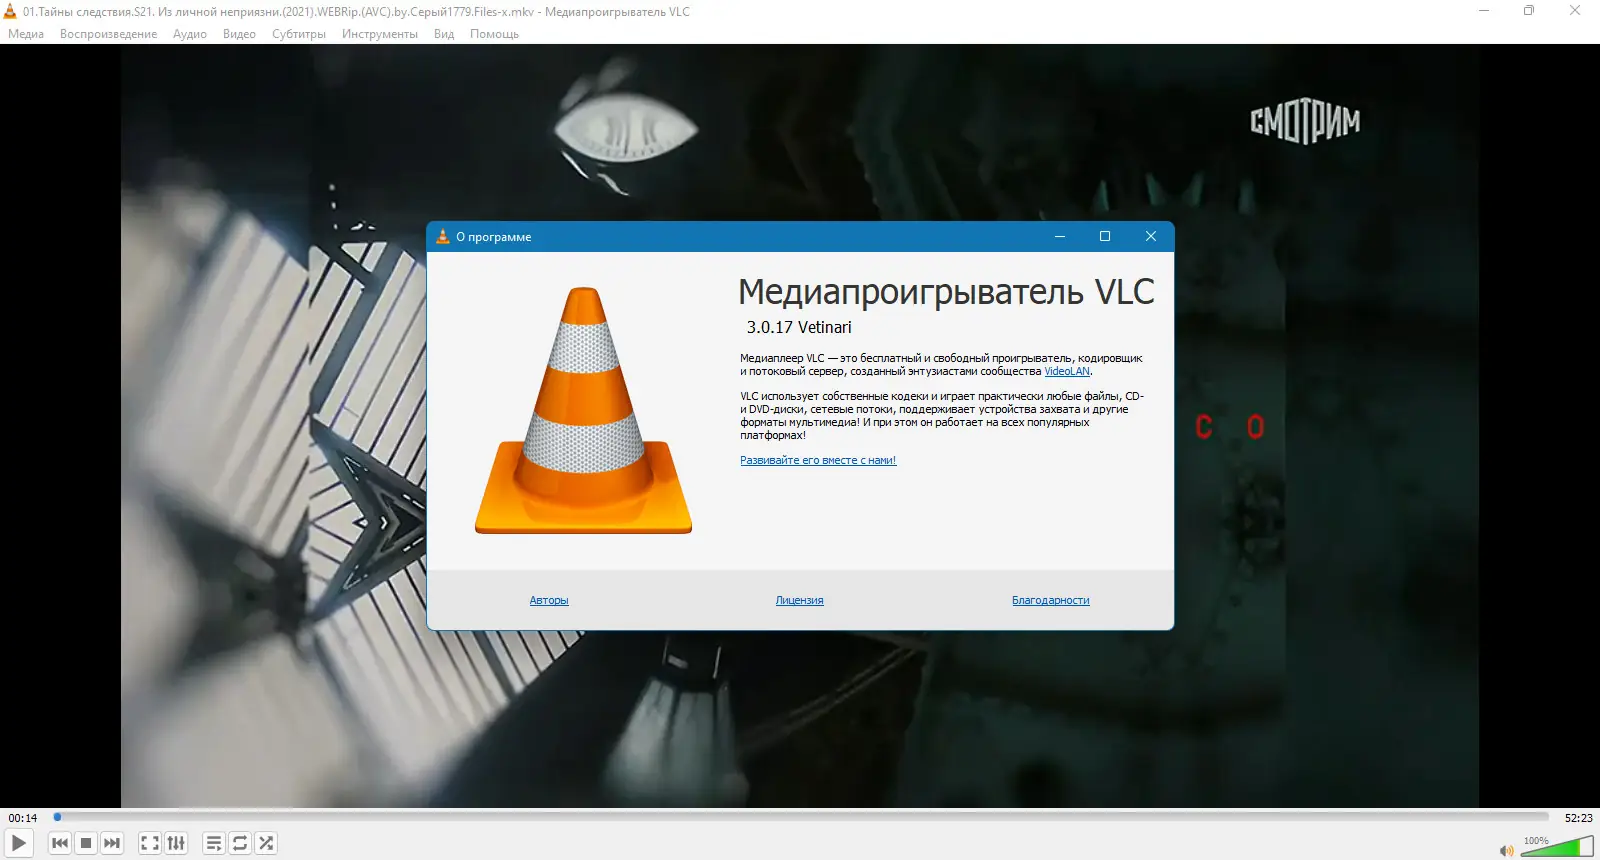Click the Медиапроигрыватель VLC heading
The width and height of the screenshot is (1600, 860).
pos(946,291)
